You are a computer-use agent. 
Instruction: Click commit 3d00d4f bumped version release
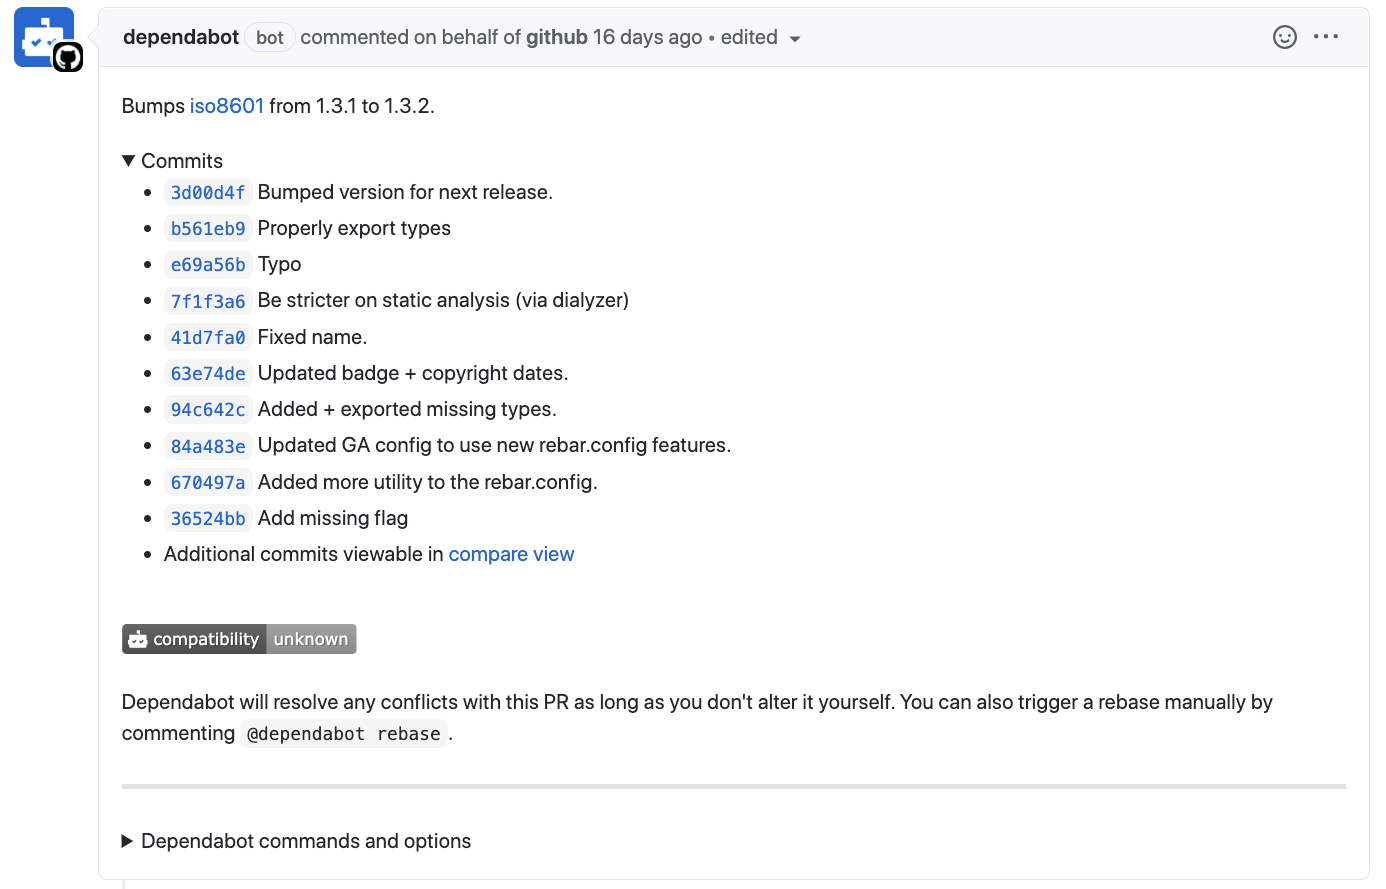[207, 192]
